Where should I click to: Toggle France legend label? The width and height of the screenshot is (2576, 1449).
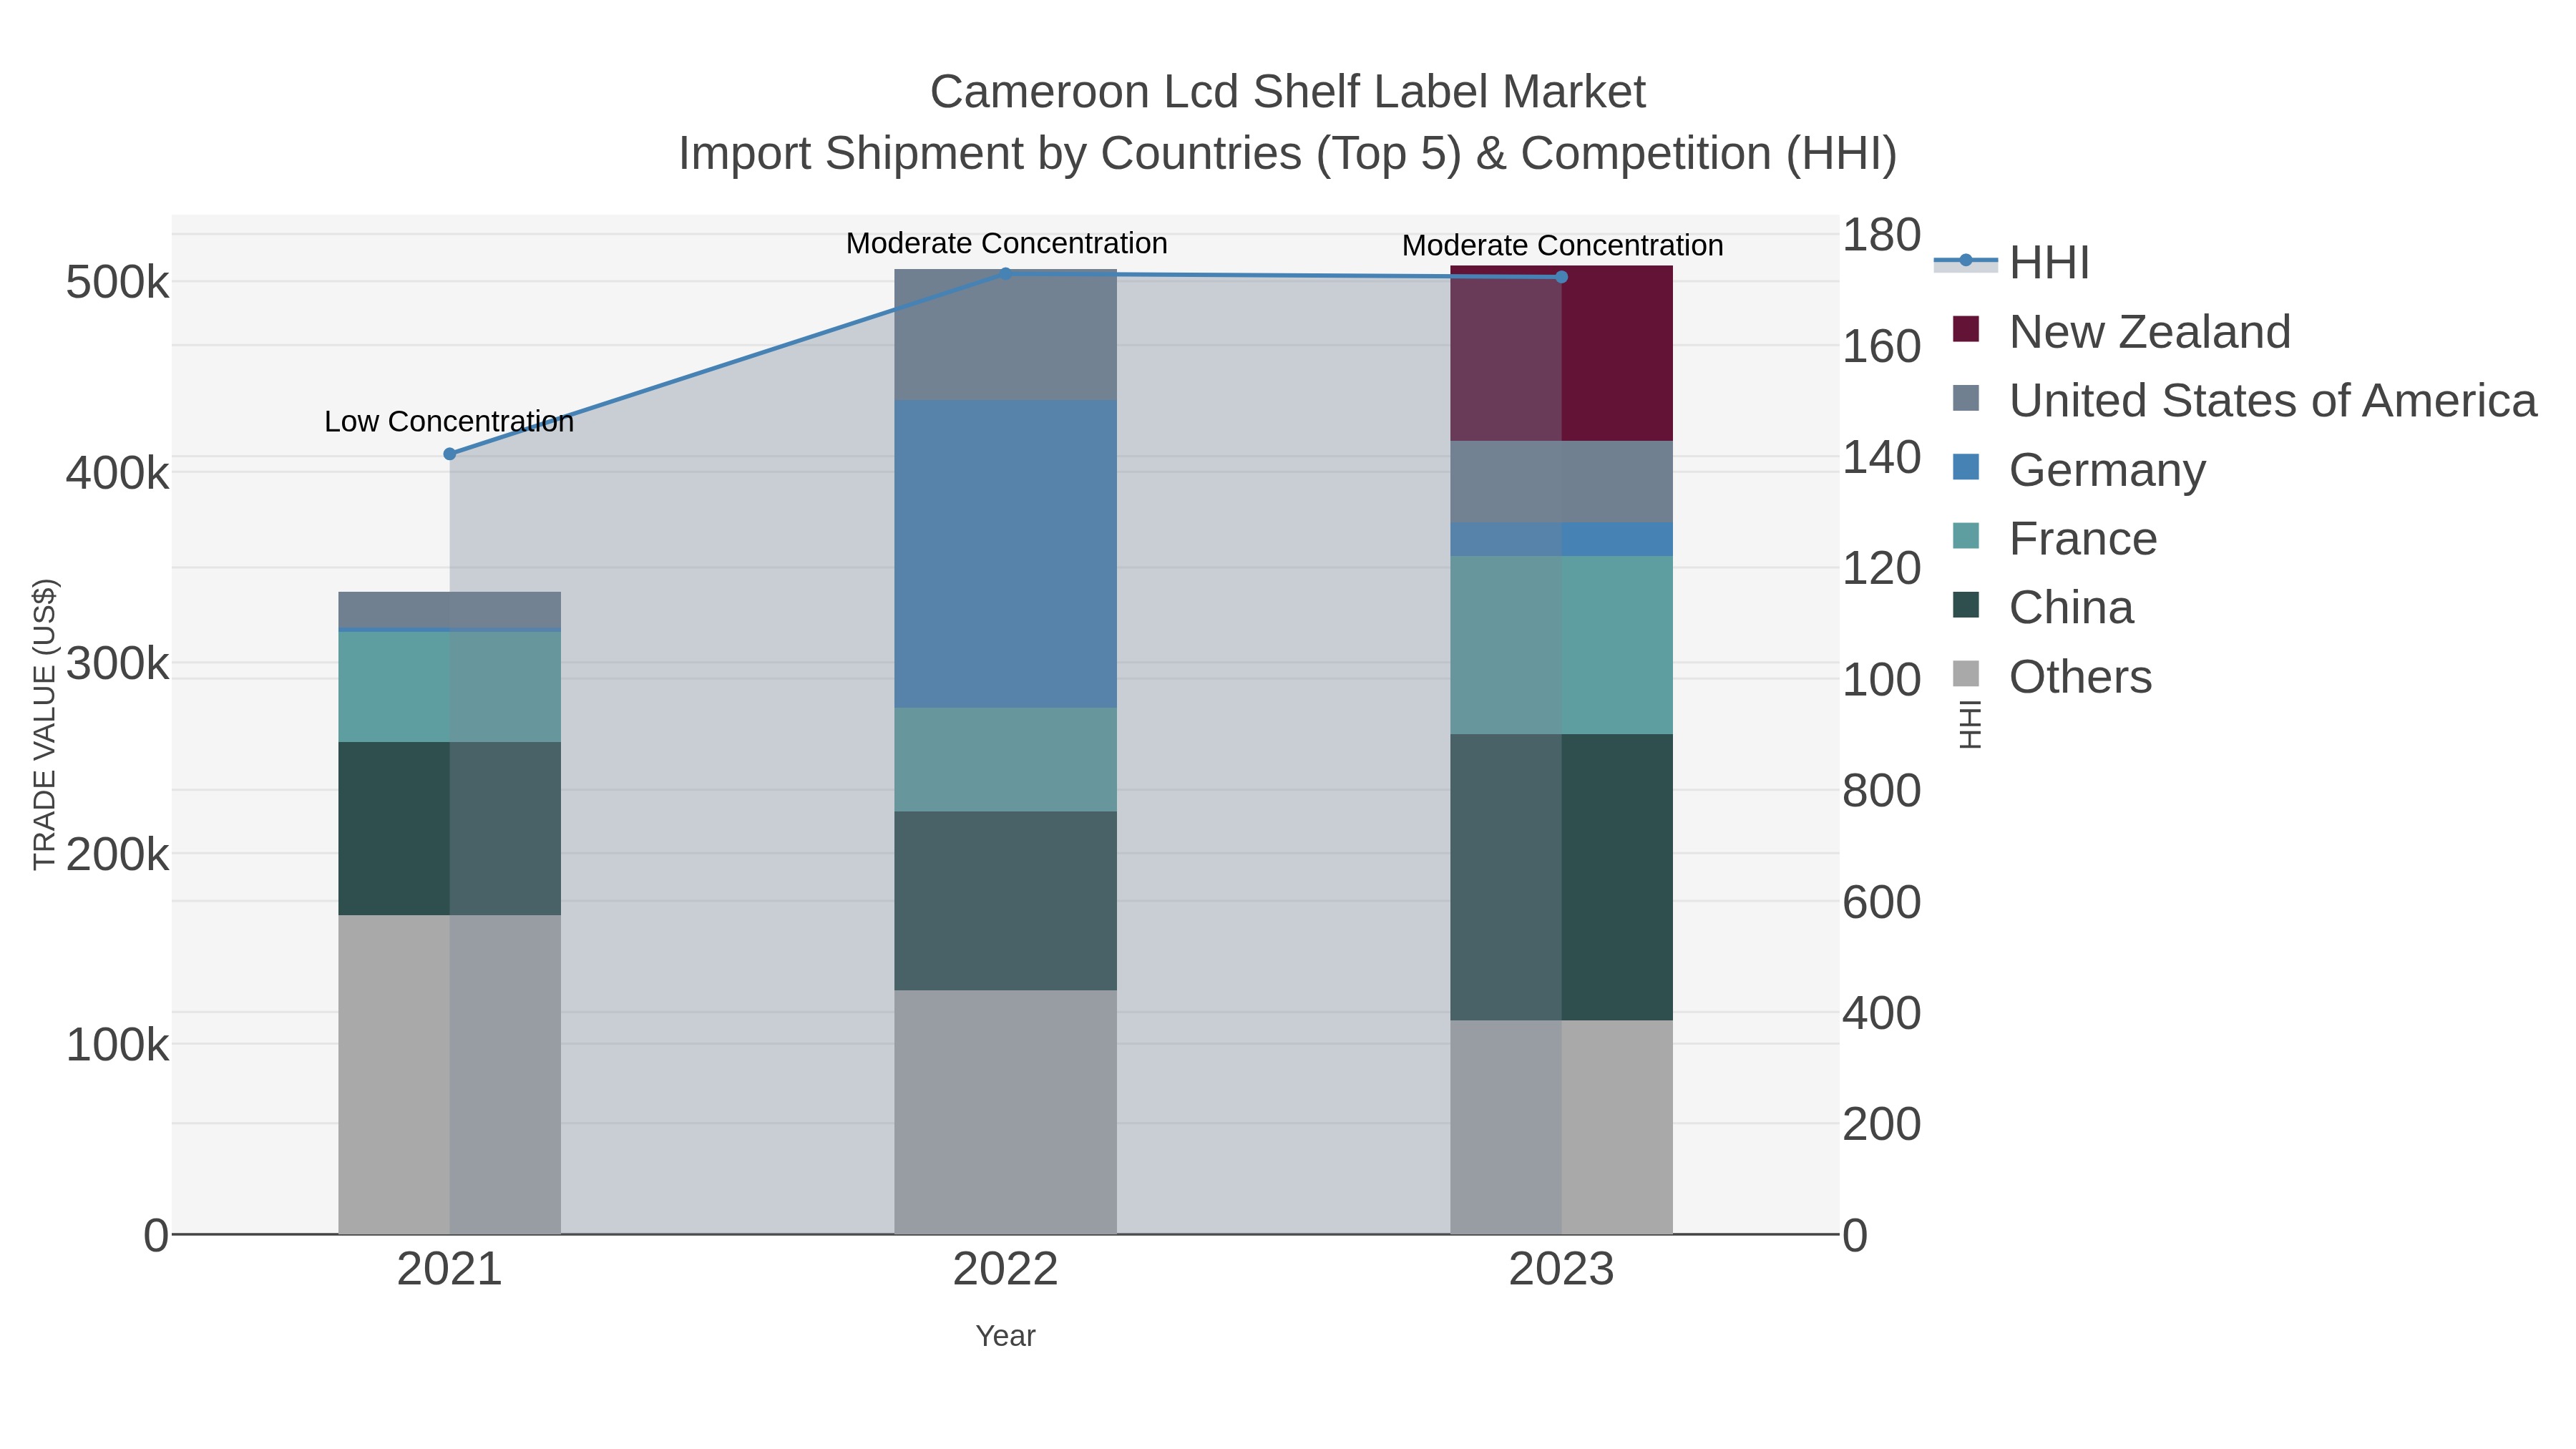click(2083, 538)
